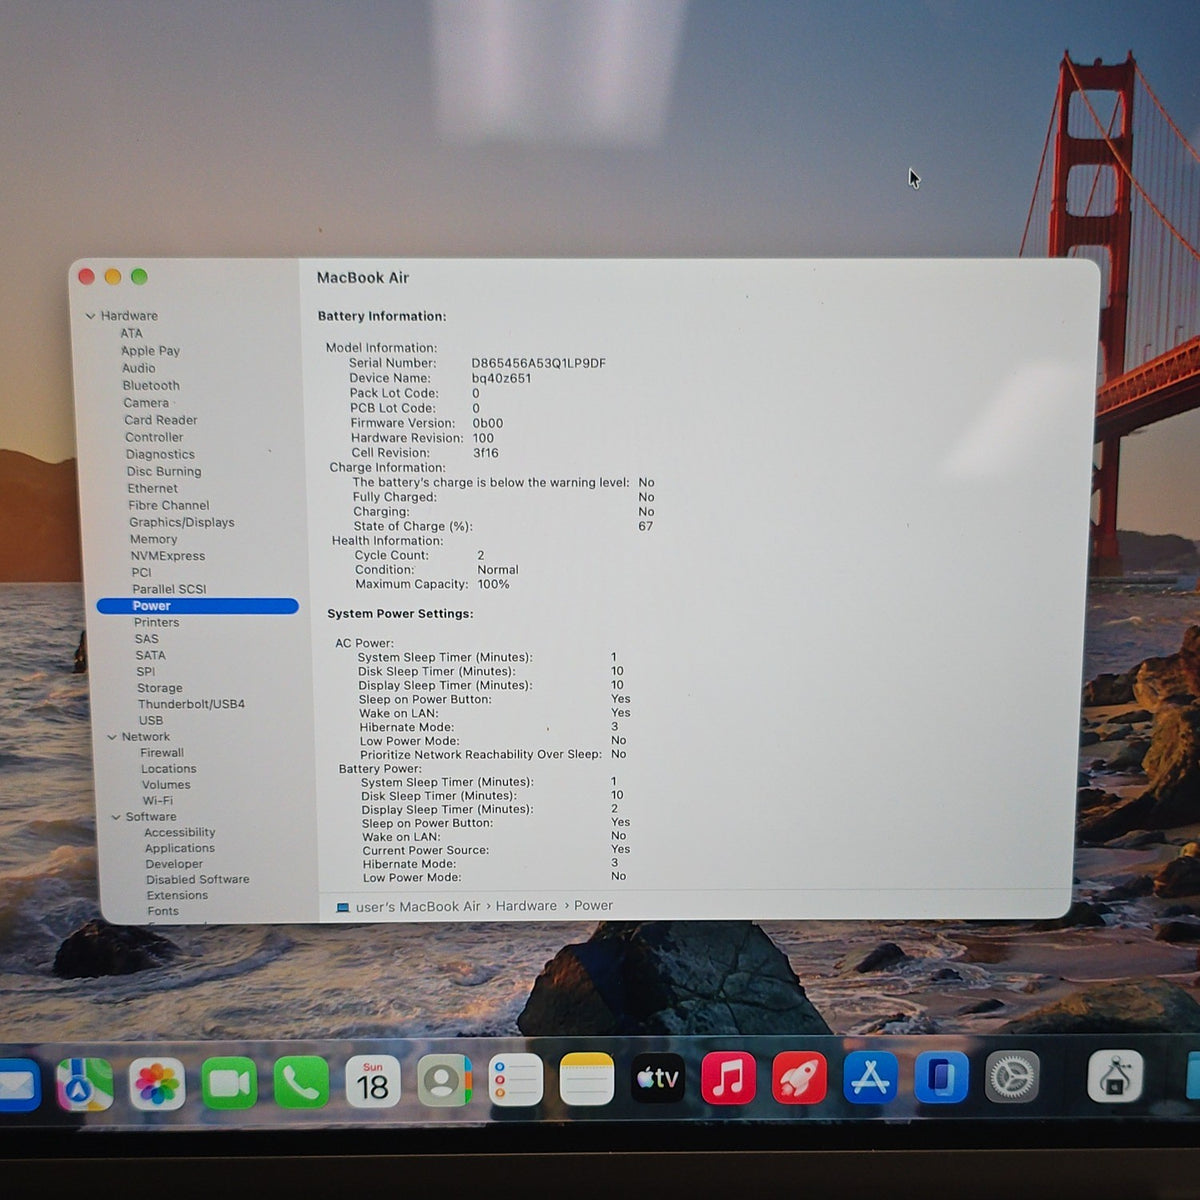This screenshot has width=1200, height=1200.
Task: Collapse the Hardware section chevron
Action: point(90,316)
